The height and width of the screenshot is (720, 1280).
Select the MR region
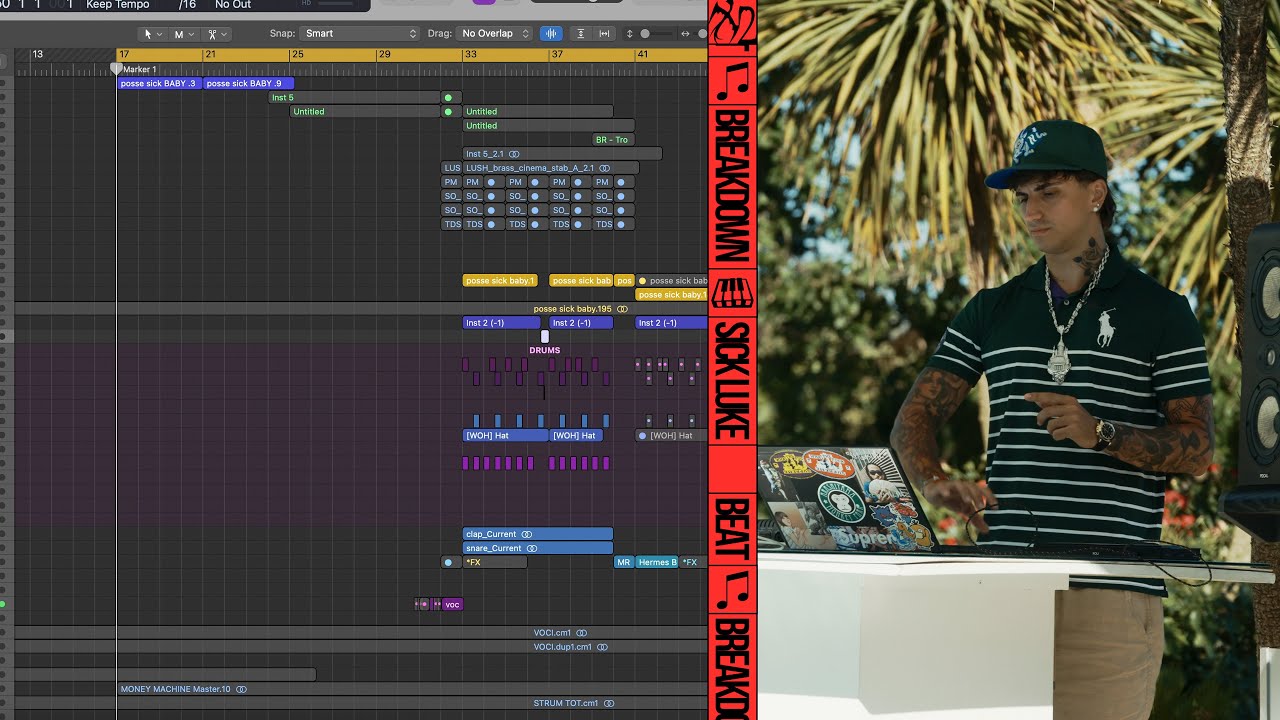coord(624,562)
